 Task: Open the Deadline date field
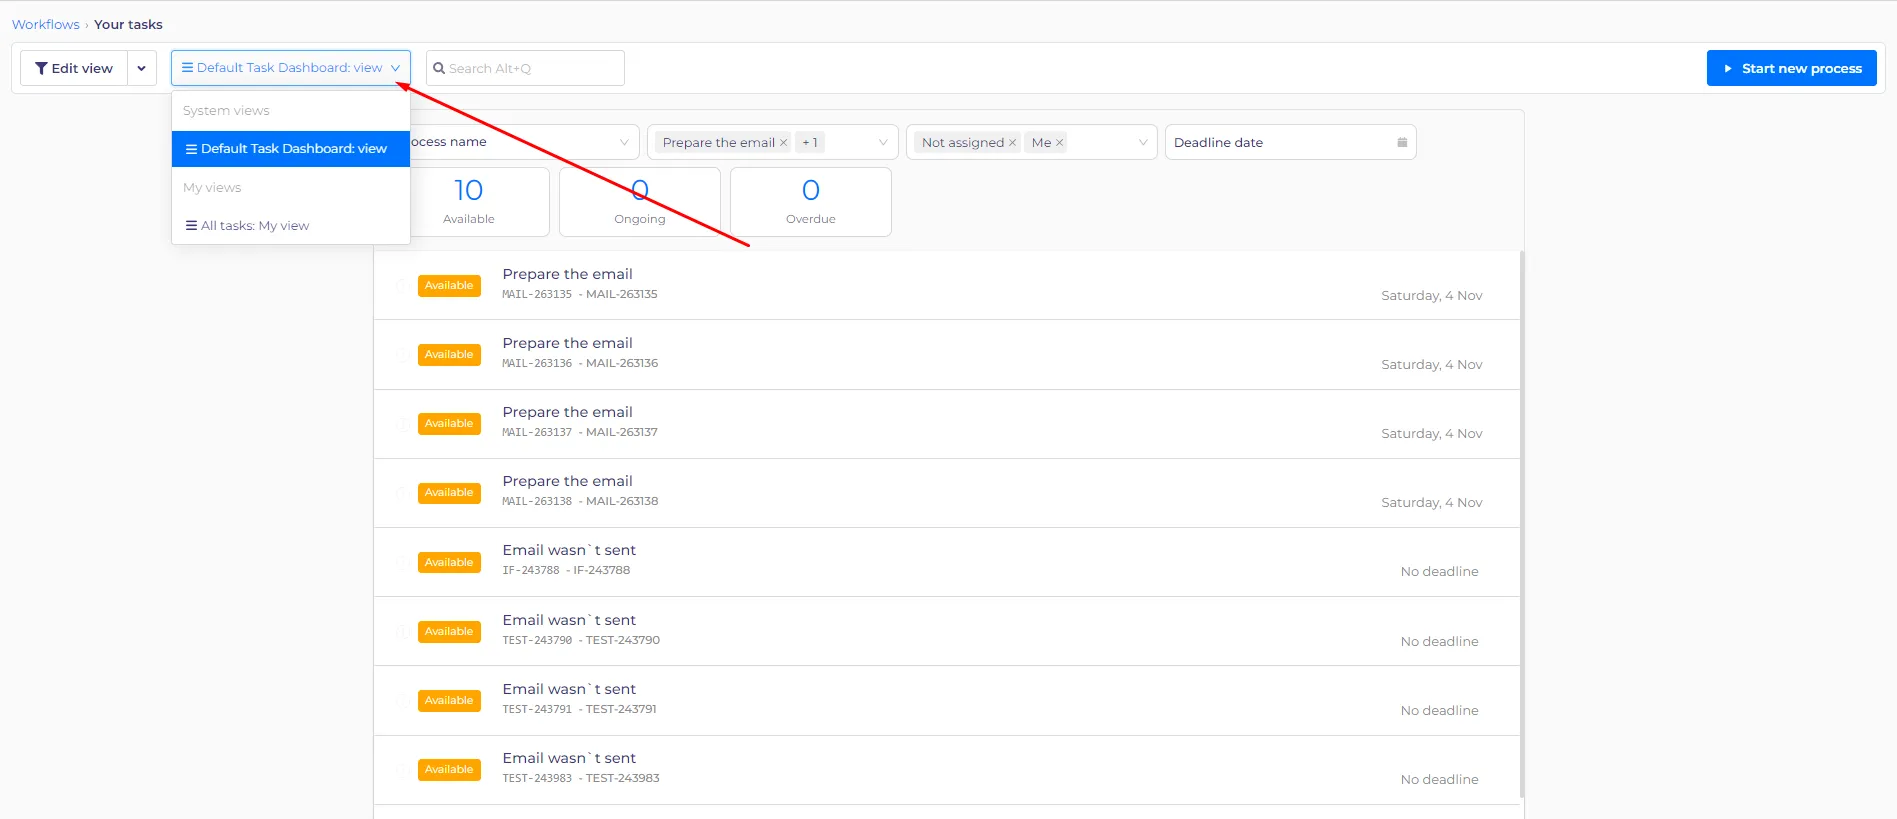1290,142
